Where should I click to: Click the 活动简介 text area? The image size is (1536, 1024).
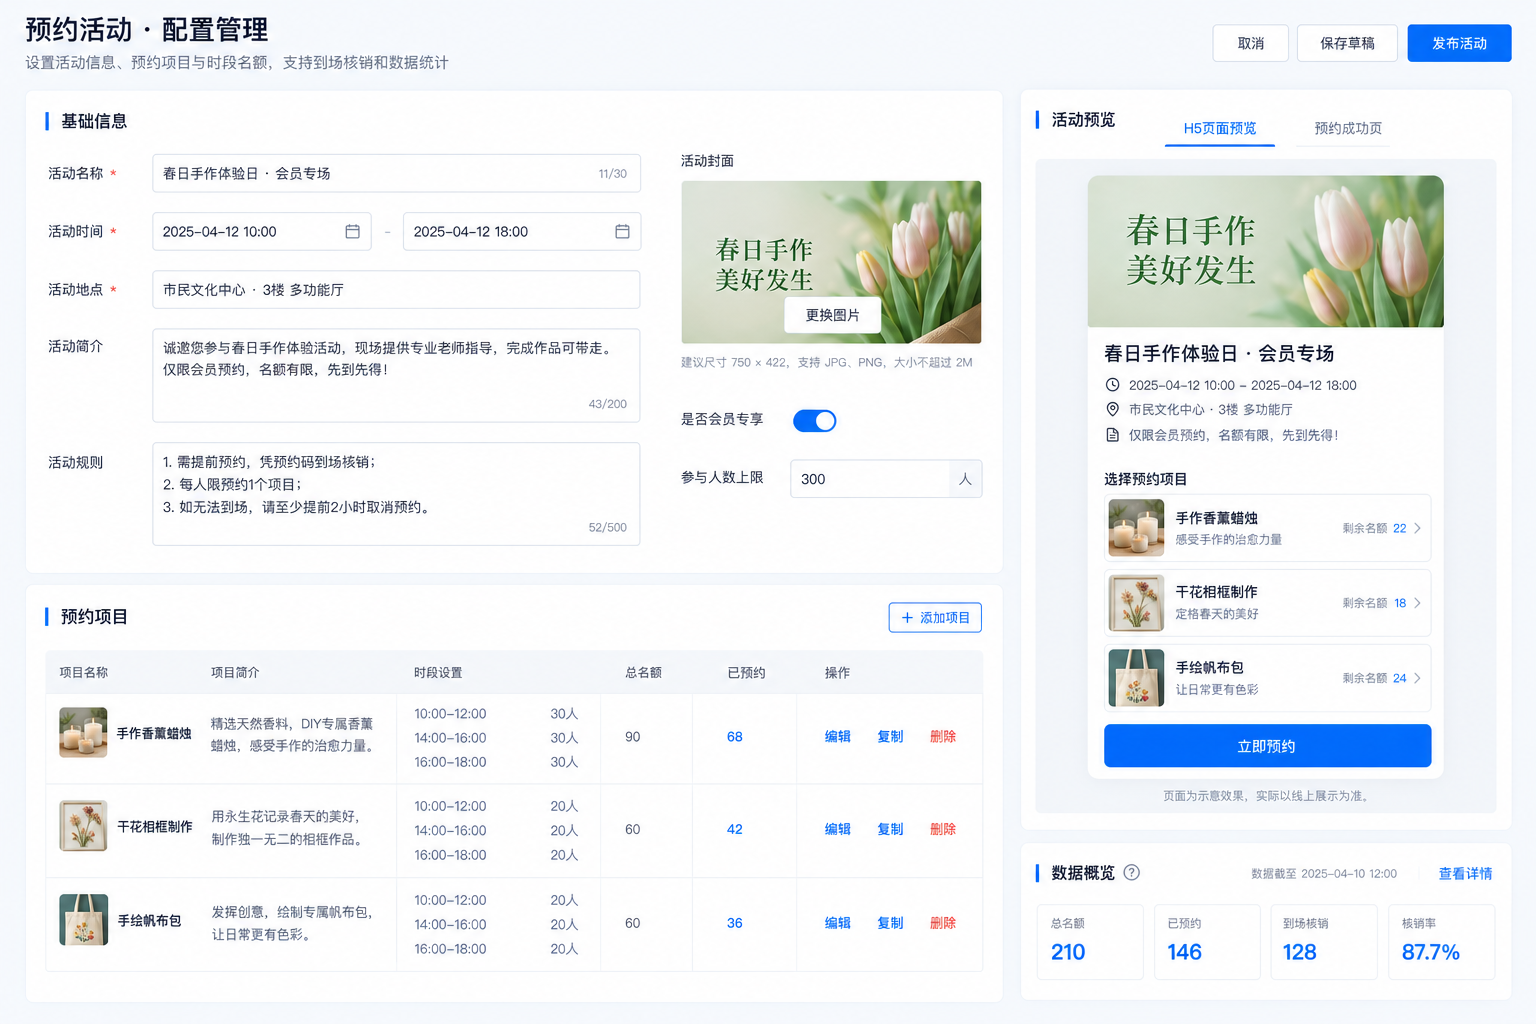coord(396,375)
